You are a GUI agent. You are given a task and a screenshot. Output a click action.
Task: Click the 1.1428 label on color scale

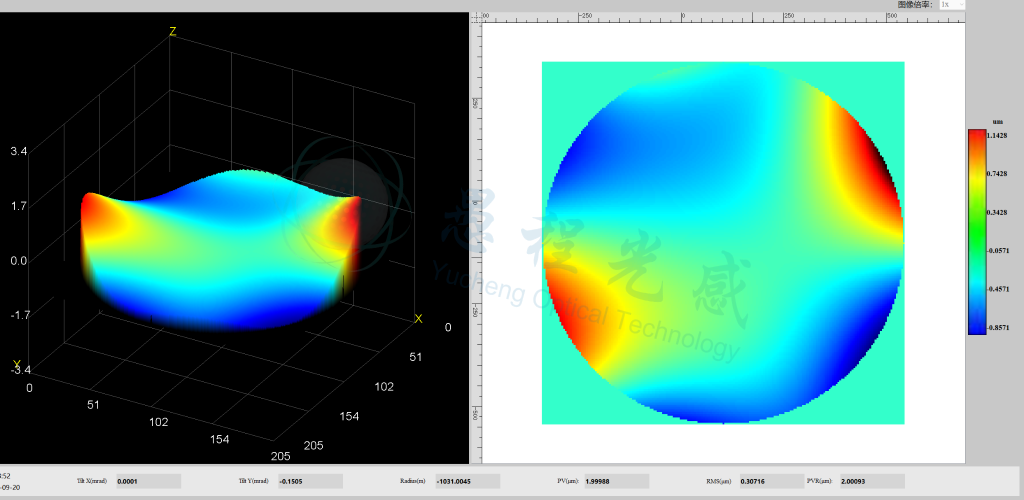[x=997, y=135]
